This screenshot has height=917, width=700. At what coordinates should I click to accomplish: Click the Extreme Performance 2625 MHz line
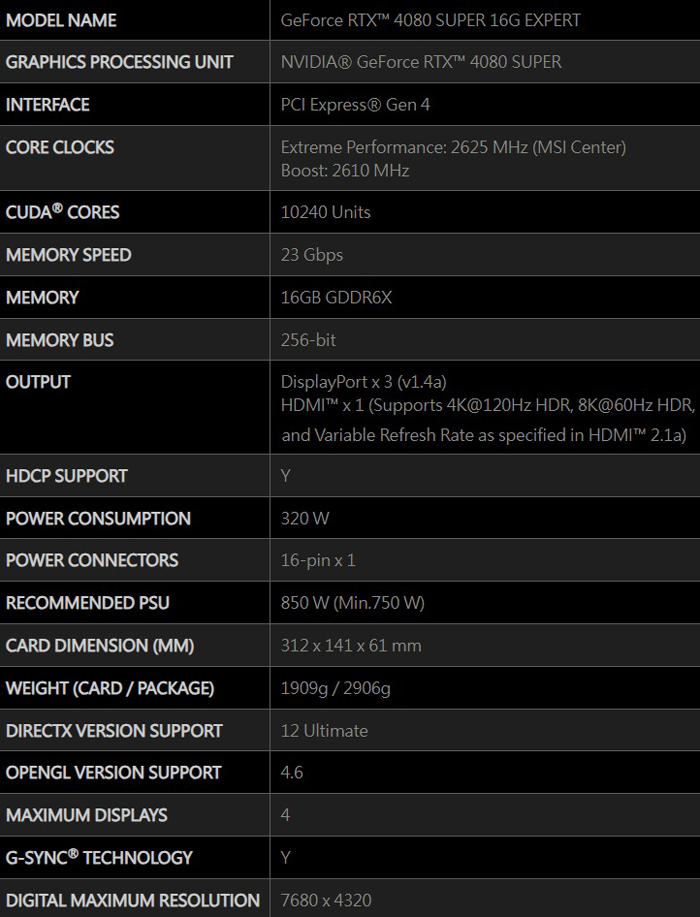click(x=453, y=147)
